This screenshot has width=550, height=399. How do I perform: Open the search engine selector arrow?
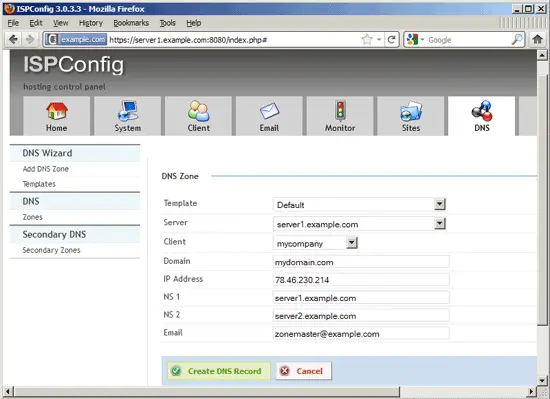tap(422, 40)
